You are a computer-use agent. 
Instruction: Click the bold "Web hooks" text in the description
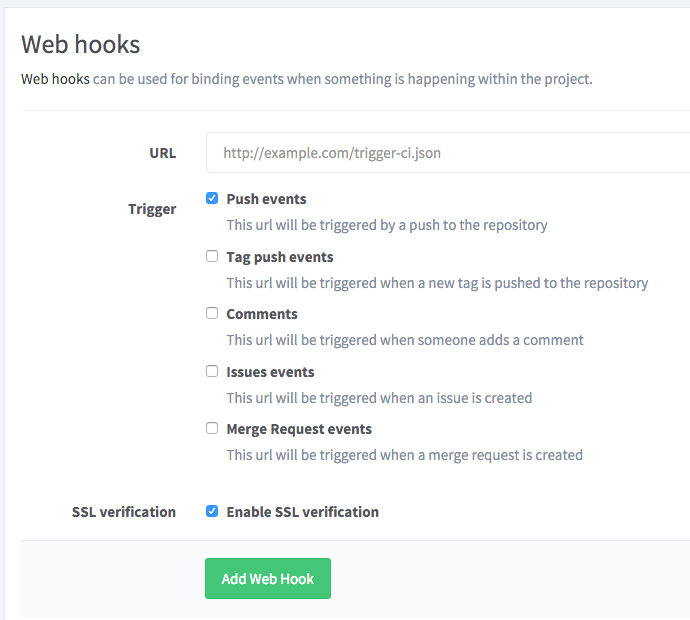point(55,78)
